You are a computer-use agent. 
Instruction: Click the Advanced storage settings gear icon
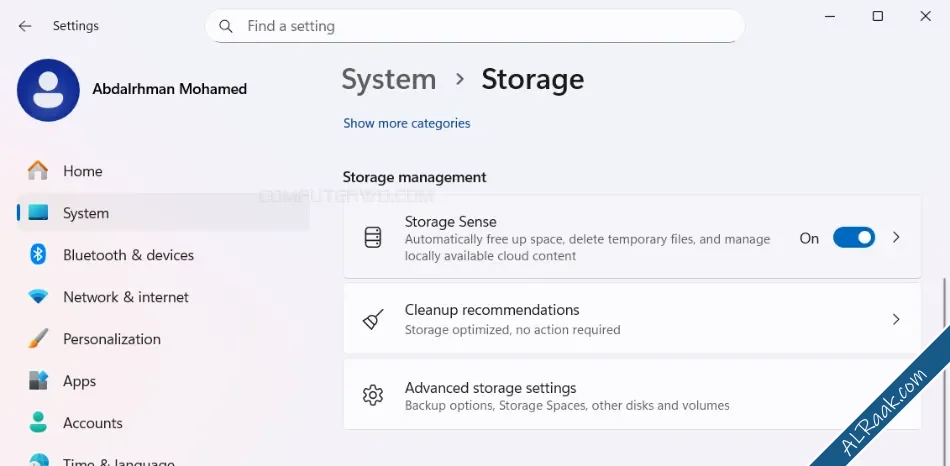pos(373,395)
